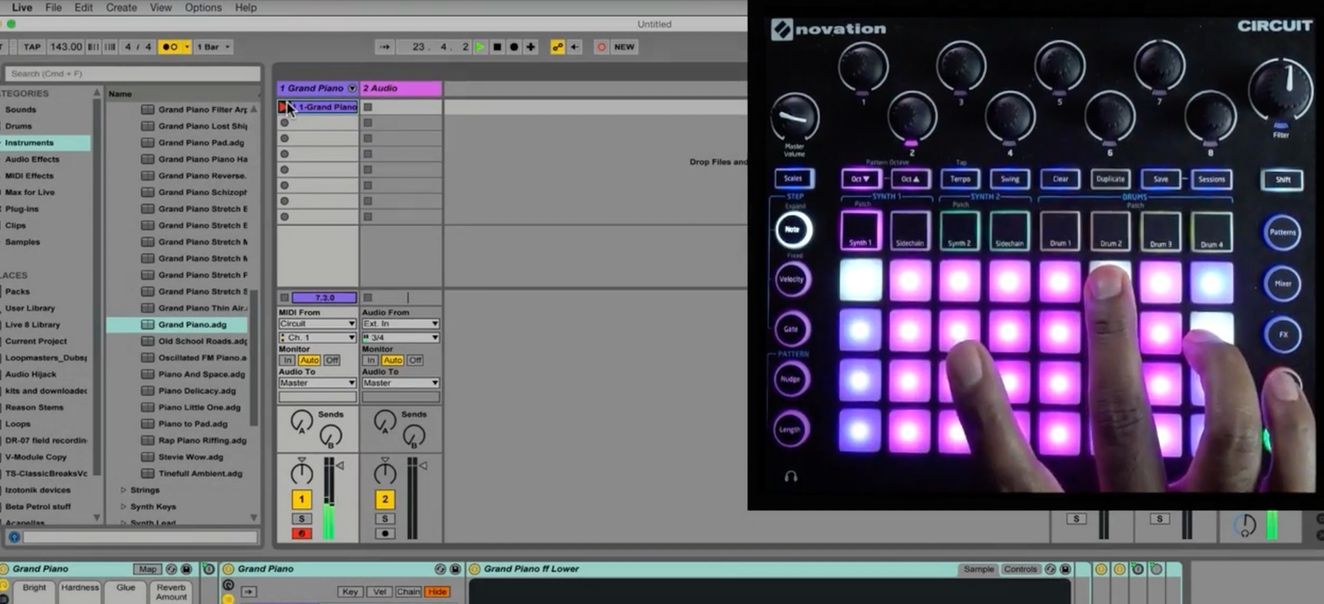Click the Note button on Circuit video
Image resolution: width=1324 pixels, height=604 pixels.
[x=792, y=230]
